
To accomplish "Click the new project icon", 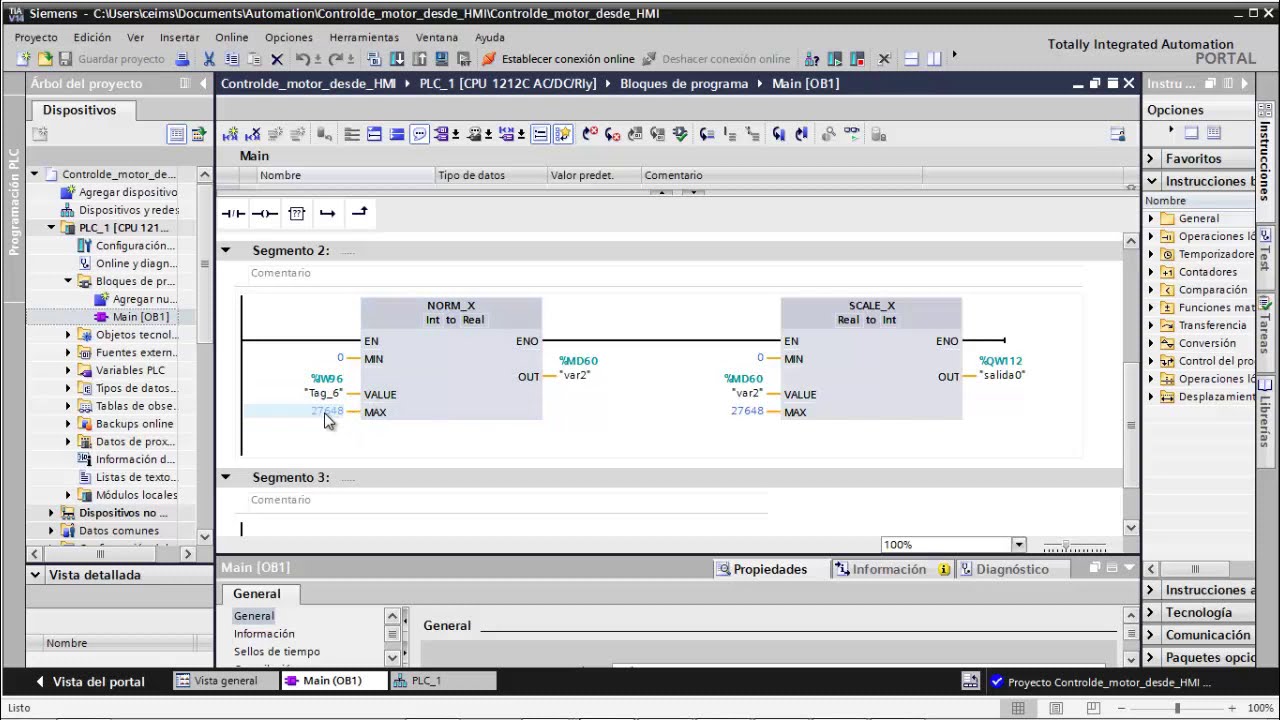I will 24,59.
